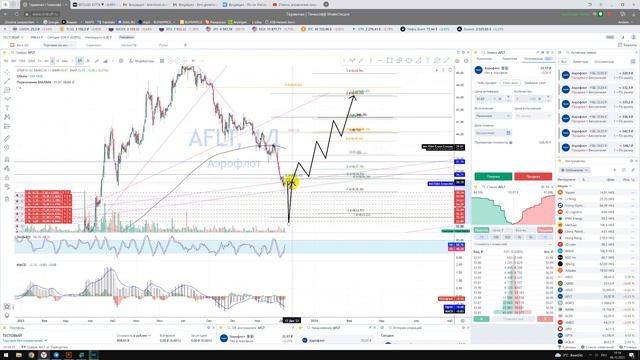Open the Избранное watchlist dropdown
The width and height of the screenshot is (640, 360).
(x=574, y=170)
